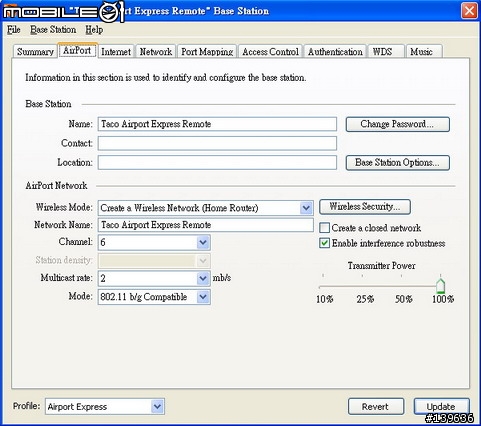The image size is (481, 426).
Task: Click the Change Password button
Action: (398, 124)
